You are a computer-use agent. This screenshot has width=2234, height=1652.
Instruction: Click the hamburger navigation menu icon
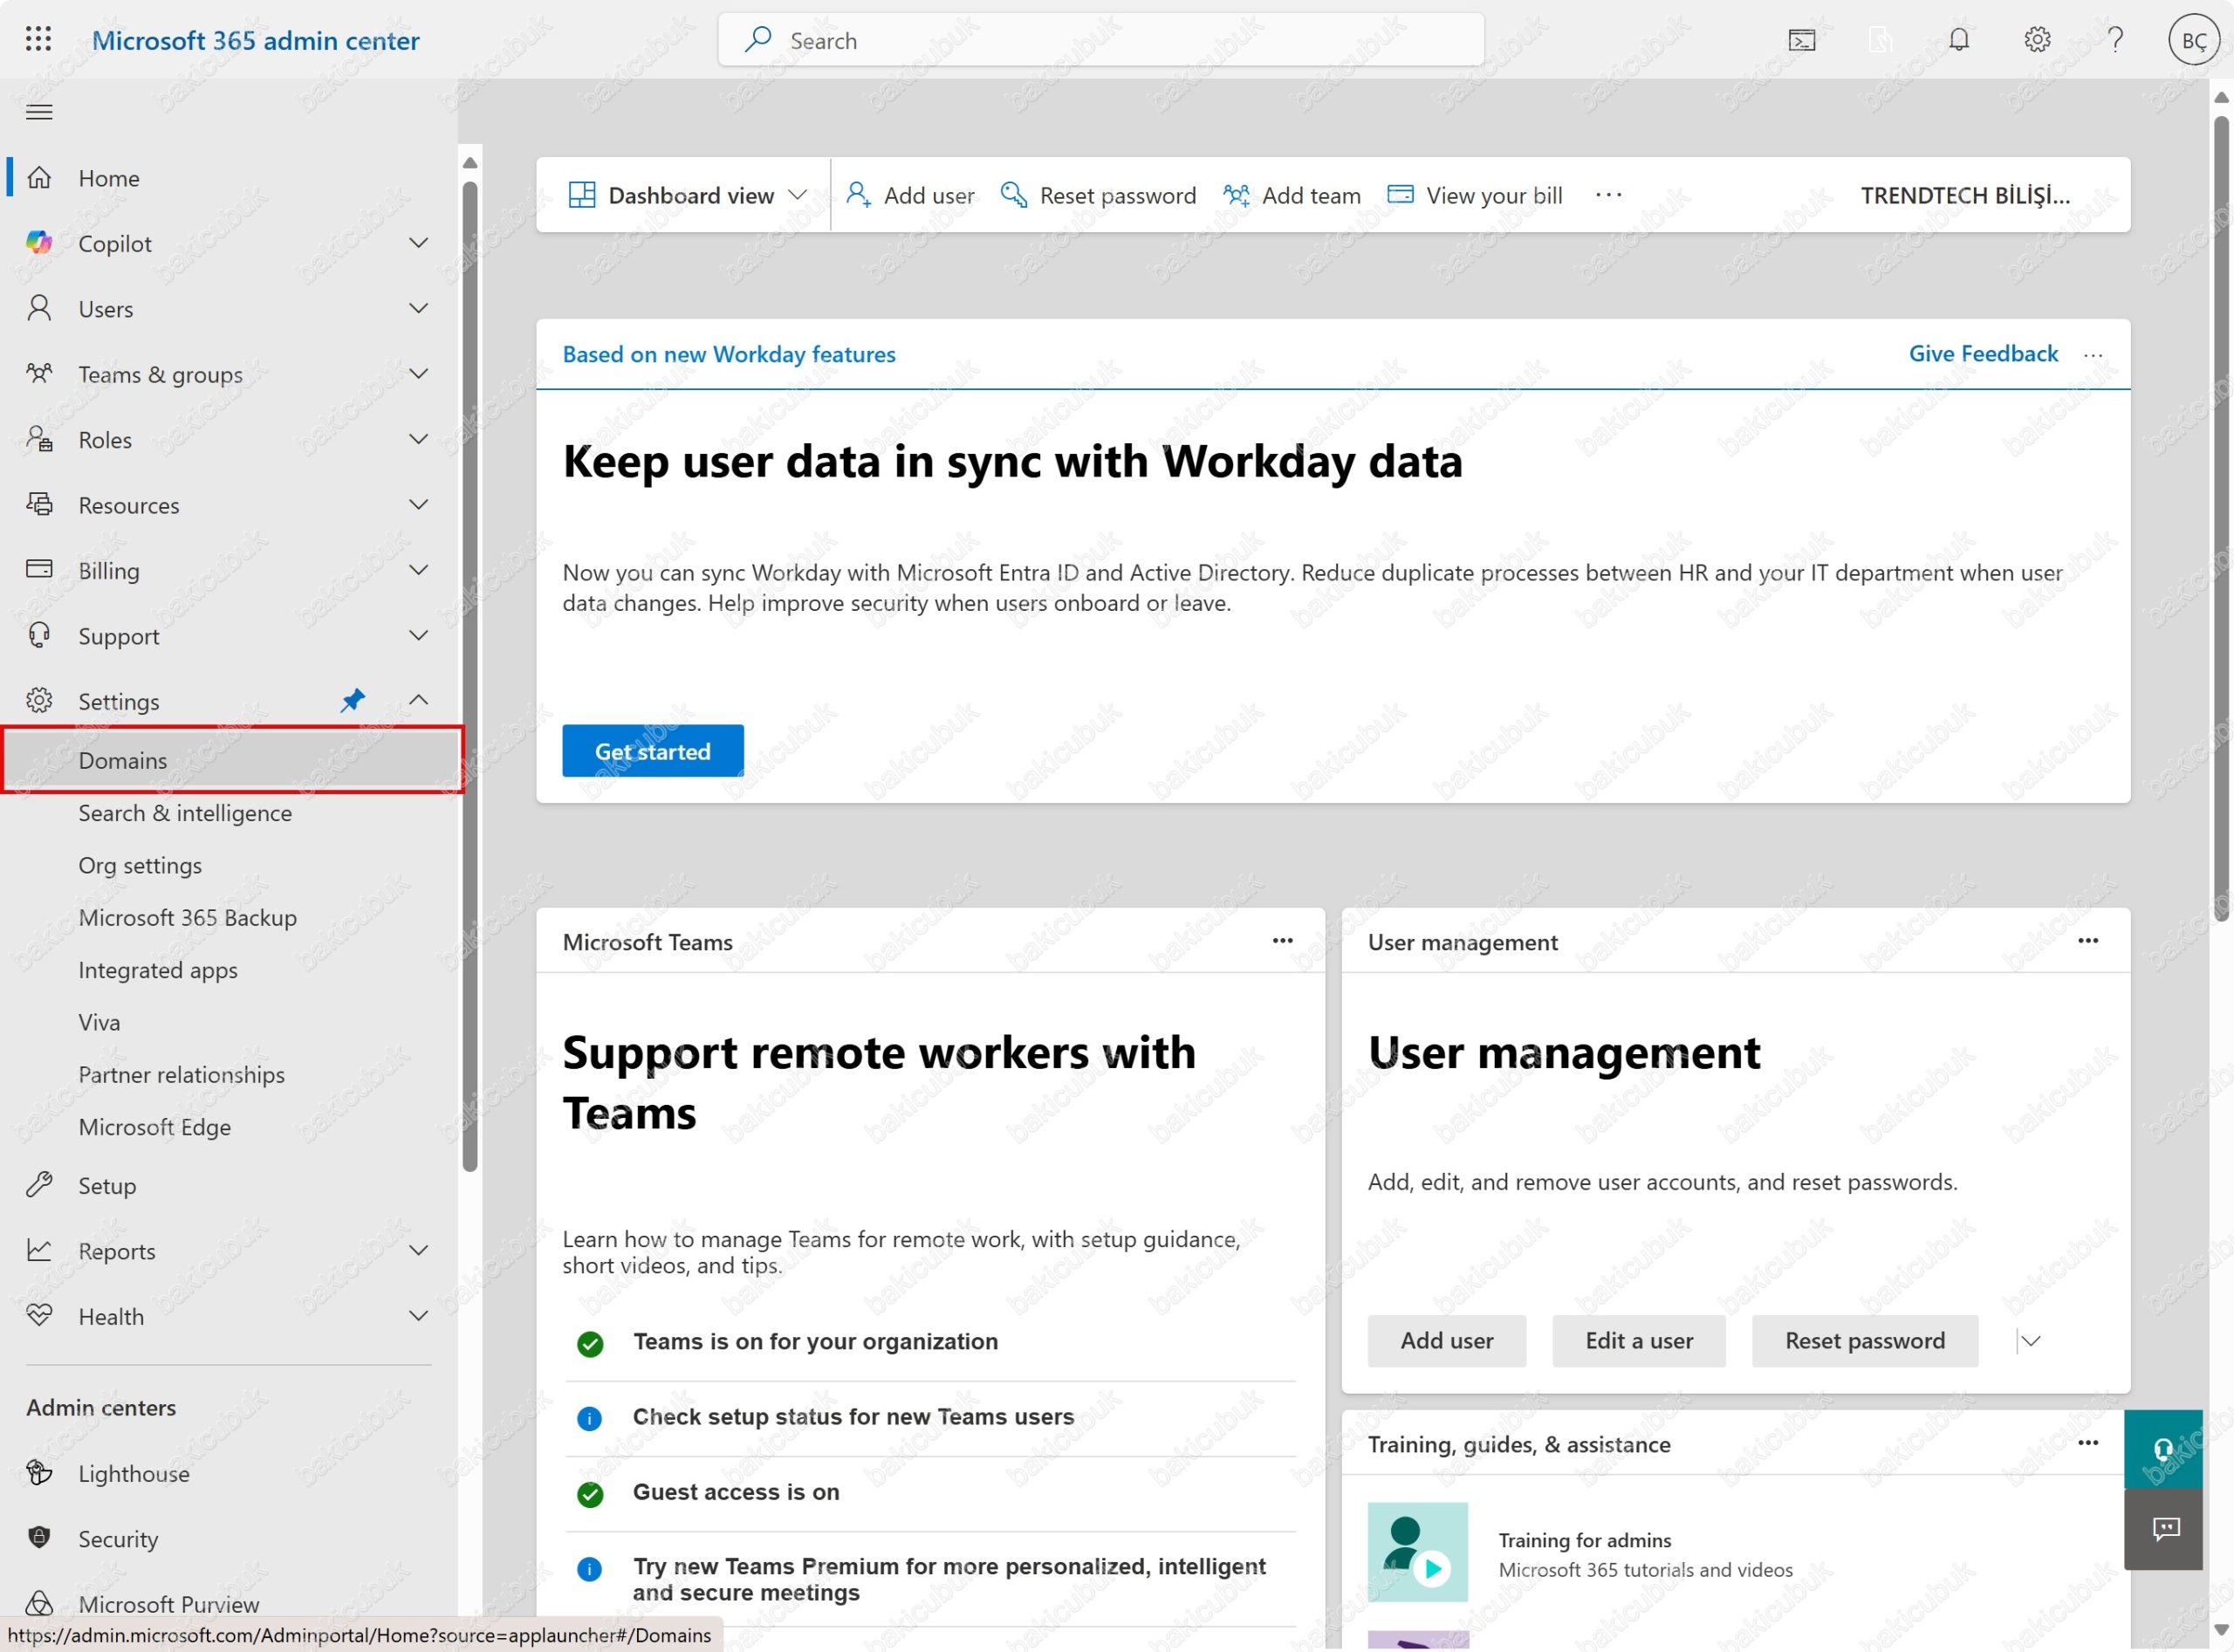pos(39,112)
